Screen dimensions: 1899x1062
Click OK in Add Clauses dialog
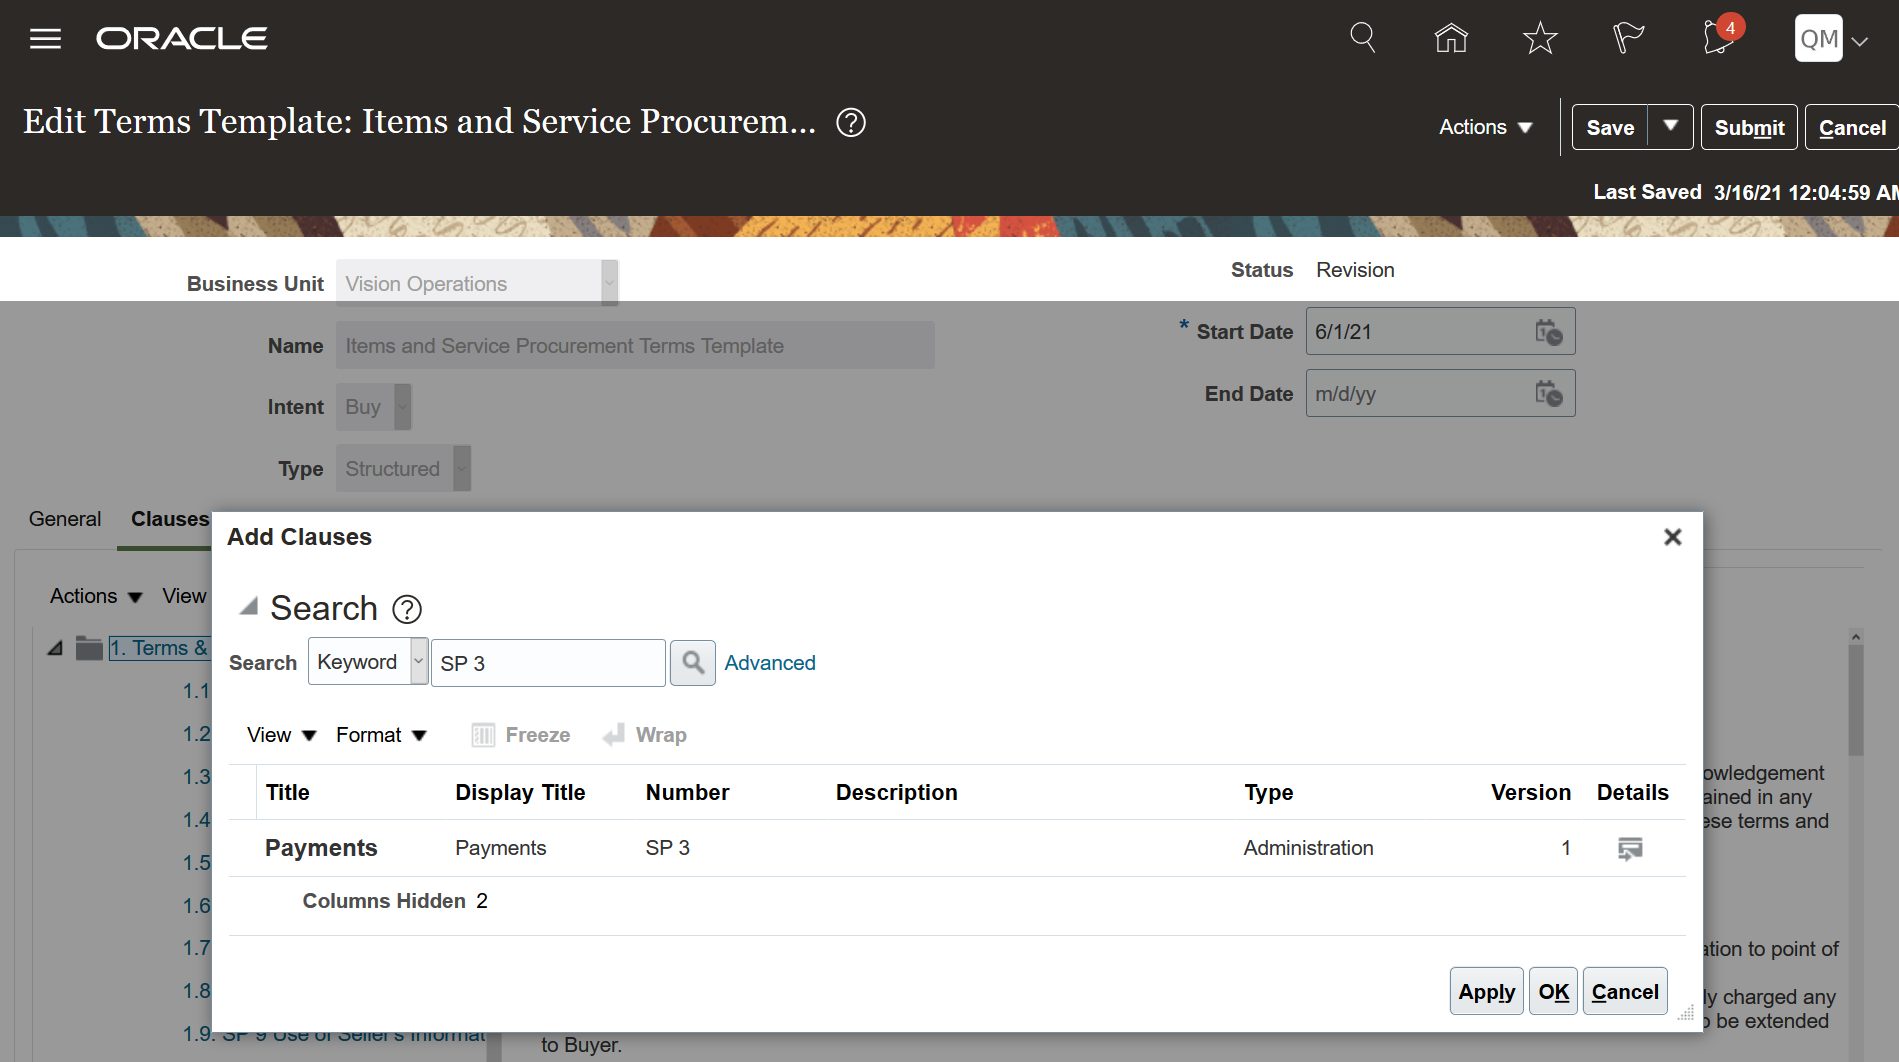1553,991
